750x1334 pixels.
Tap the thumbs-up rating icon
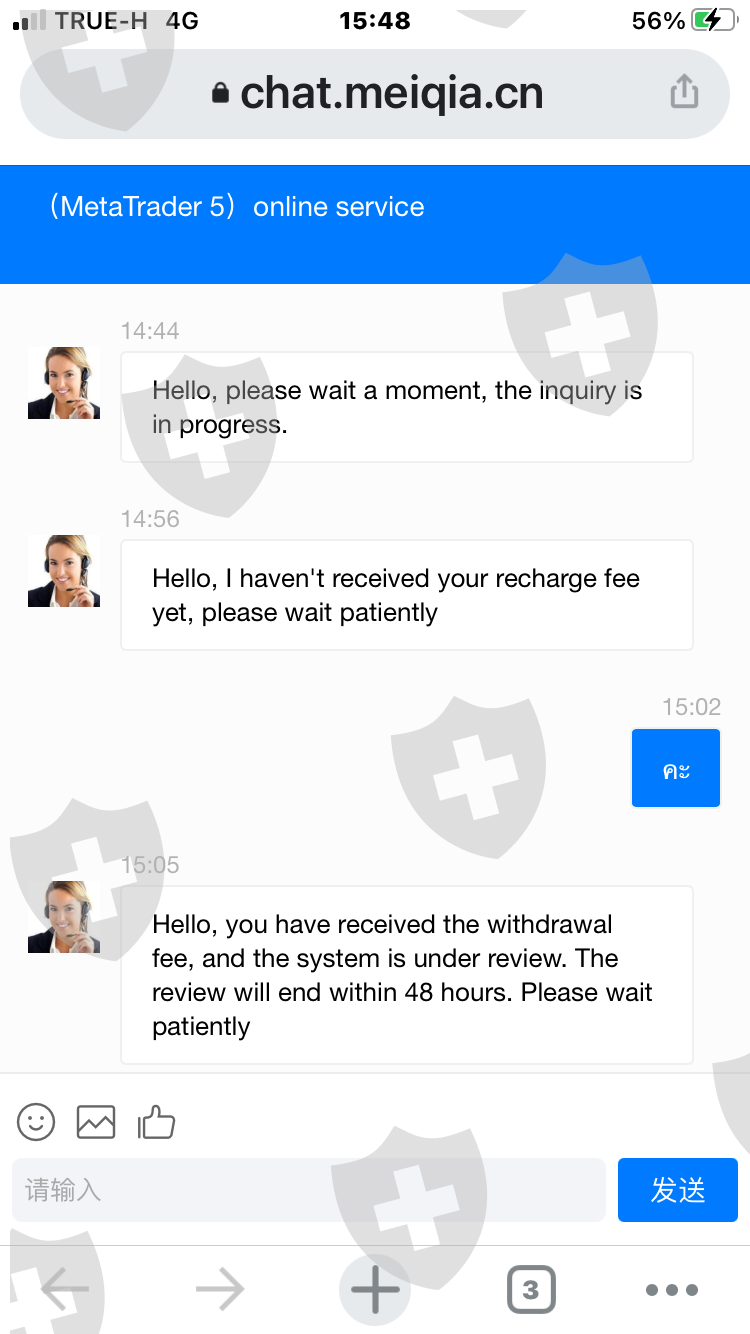(156, 1122)
